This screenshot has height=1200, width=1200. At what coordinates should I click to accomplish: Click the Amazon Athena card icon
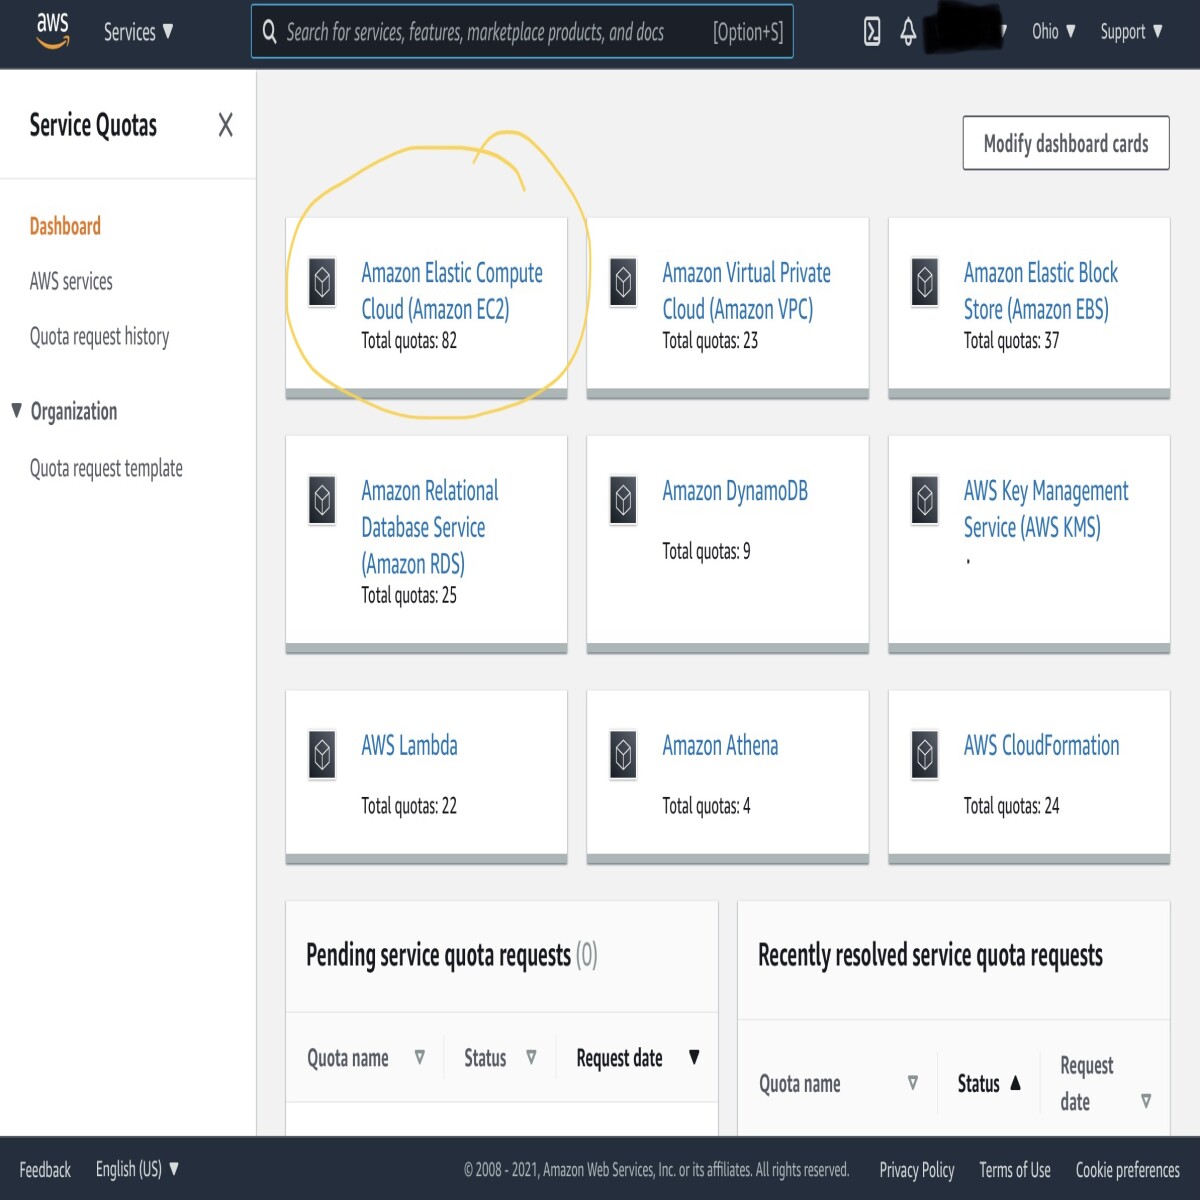pyautogui.click(x=623, y=755)
